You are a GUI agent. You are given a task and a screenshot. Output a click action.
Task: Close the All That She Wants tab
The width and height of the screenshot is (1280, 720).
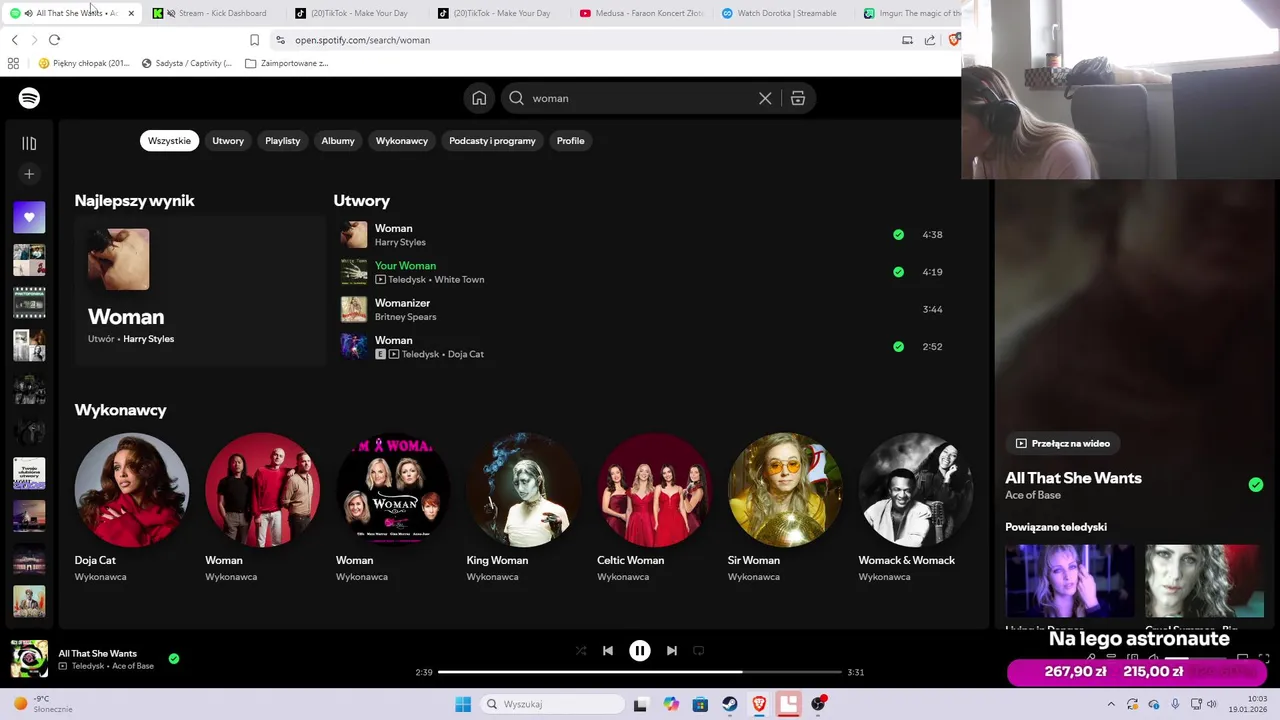pyautogui.click(x=131, y=13)
